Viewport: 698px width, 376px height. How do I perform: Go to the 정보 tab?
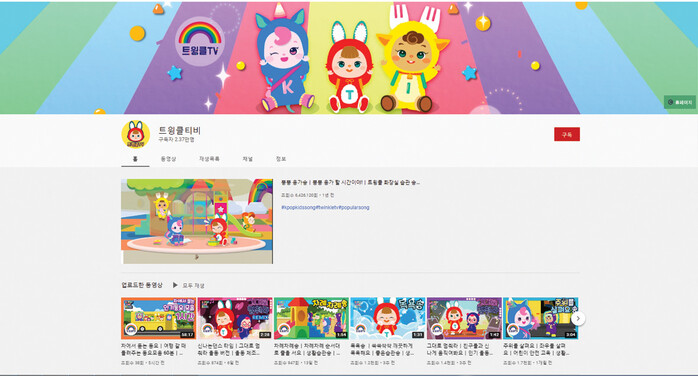click(x=281, y=159)
